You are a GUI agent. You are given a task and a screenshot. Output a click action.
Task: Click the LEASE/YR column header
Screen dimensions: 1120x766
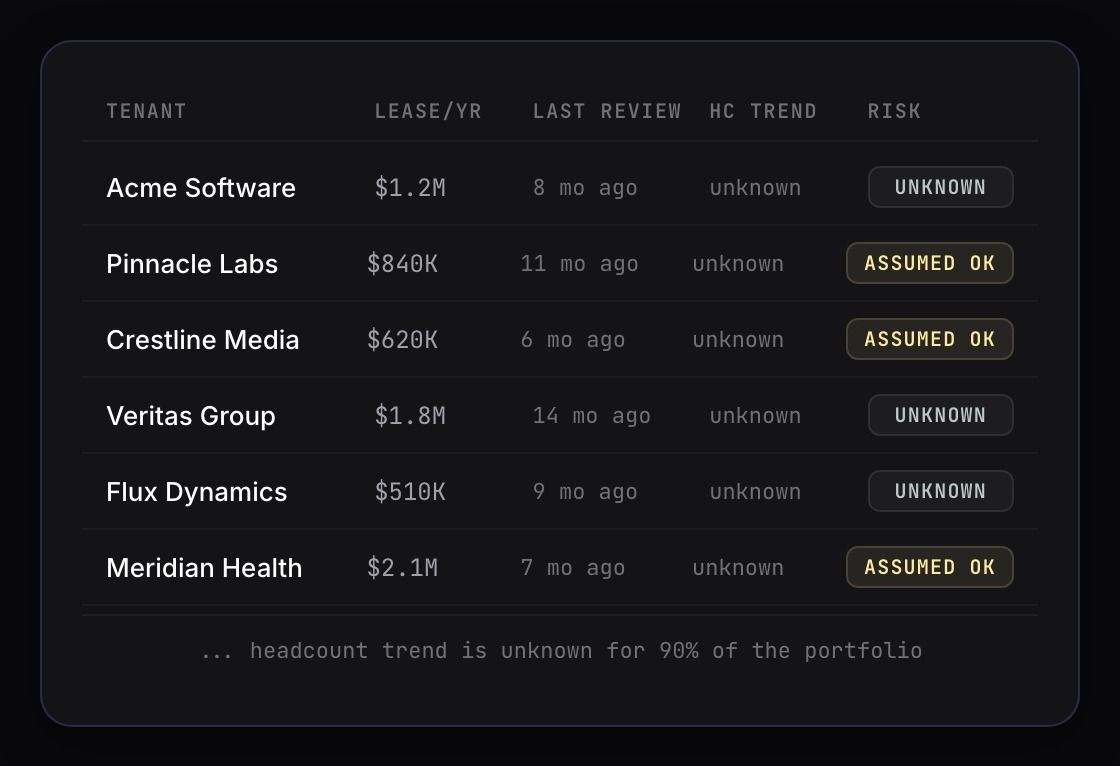click(428, 111)
